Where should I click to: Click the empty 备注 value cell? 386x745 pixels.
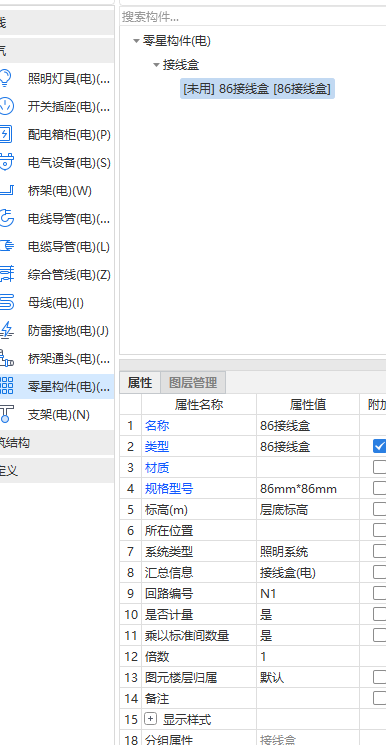308,698
